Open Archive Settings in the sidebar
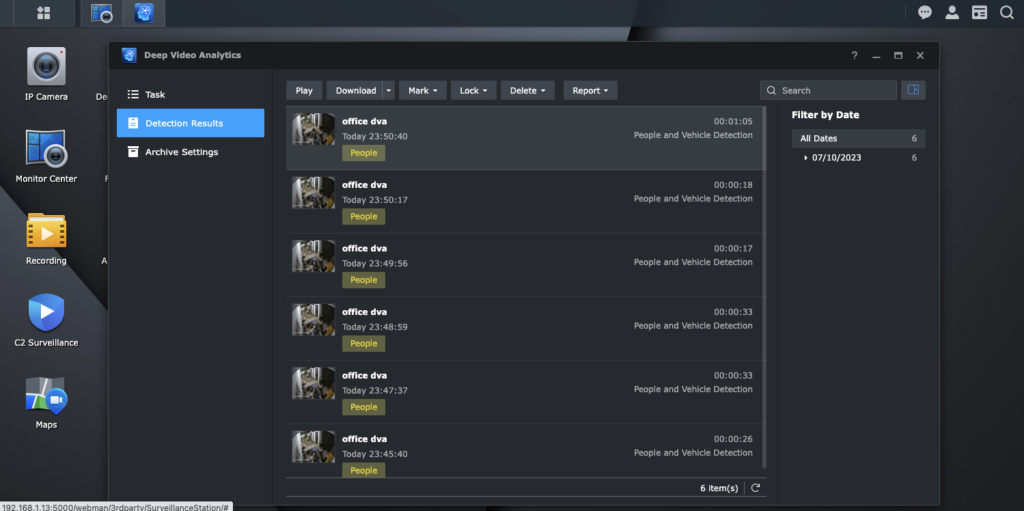Image resolution: width=1024 pixels, height=511 pixels. click(x=181, y=152)
